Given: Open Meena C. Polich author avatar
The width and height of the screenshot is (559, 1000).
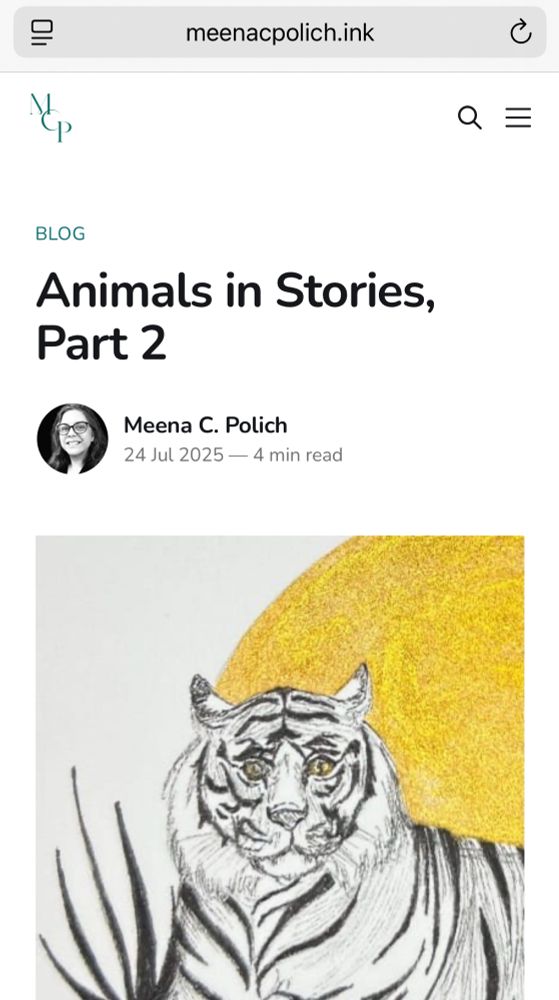Looking at the screenshot, I should (x=72, y=439).
